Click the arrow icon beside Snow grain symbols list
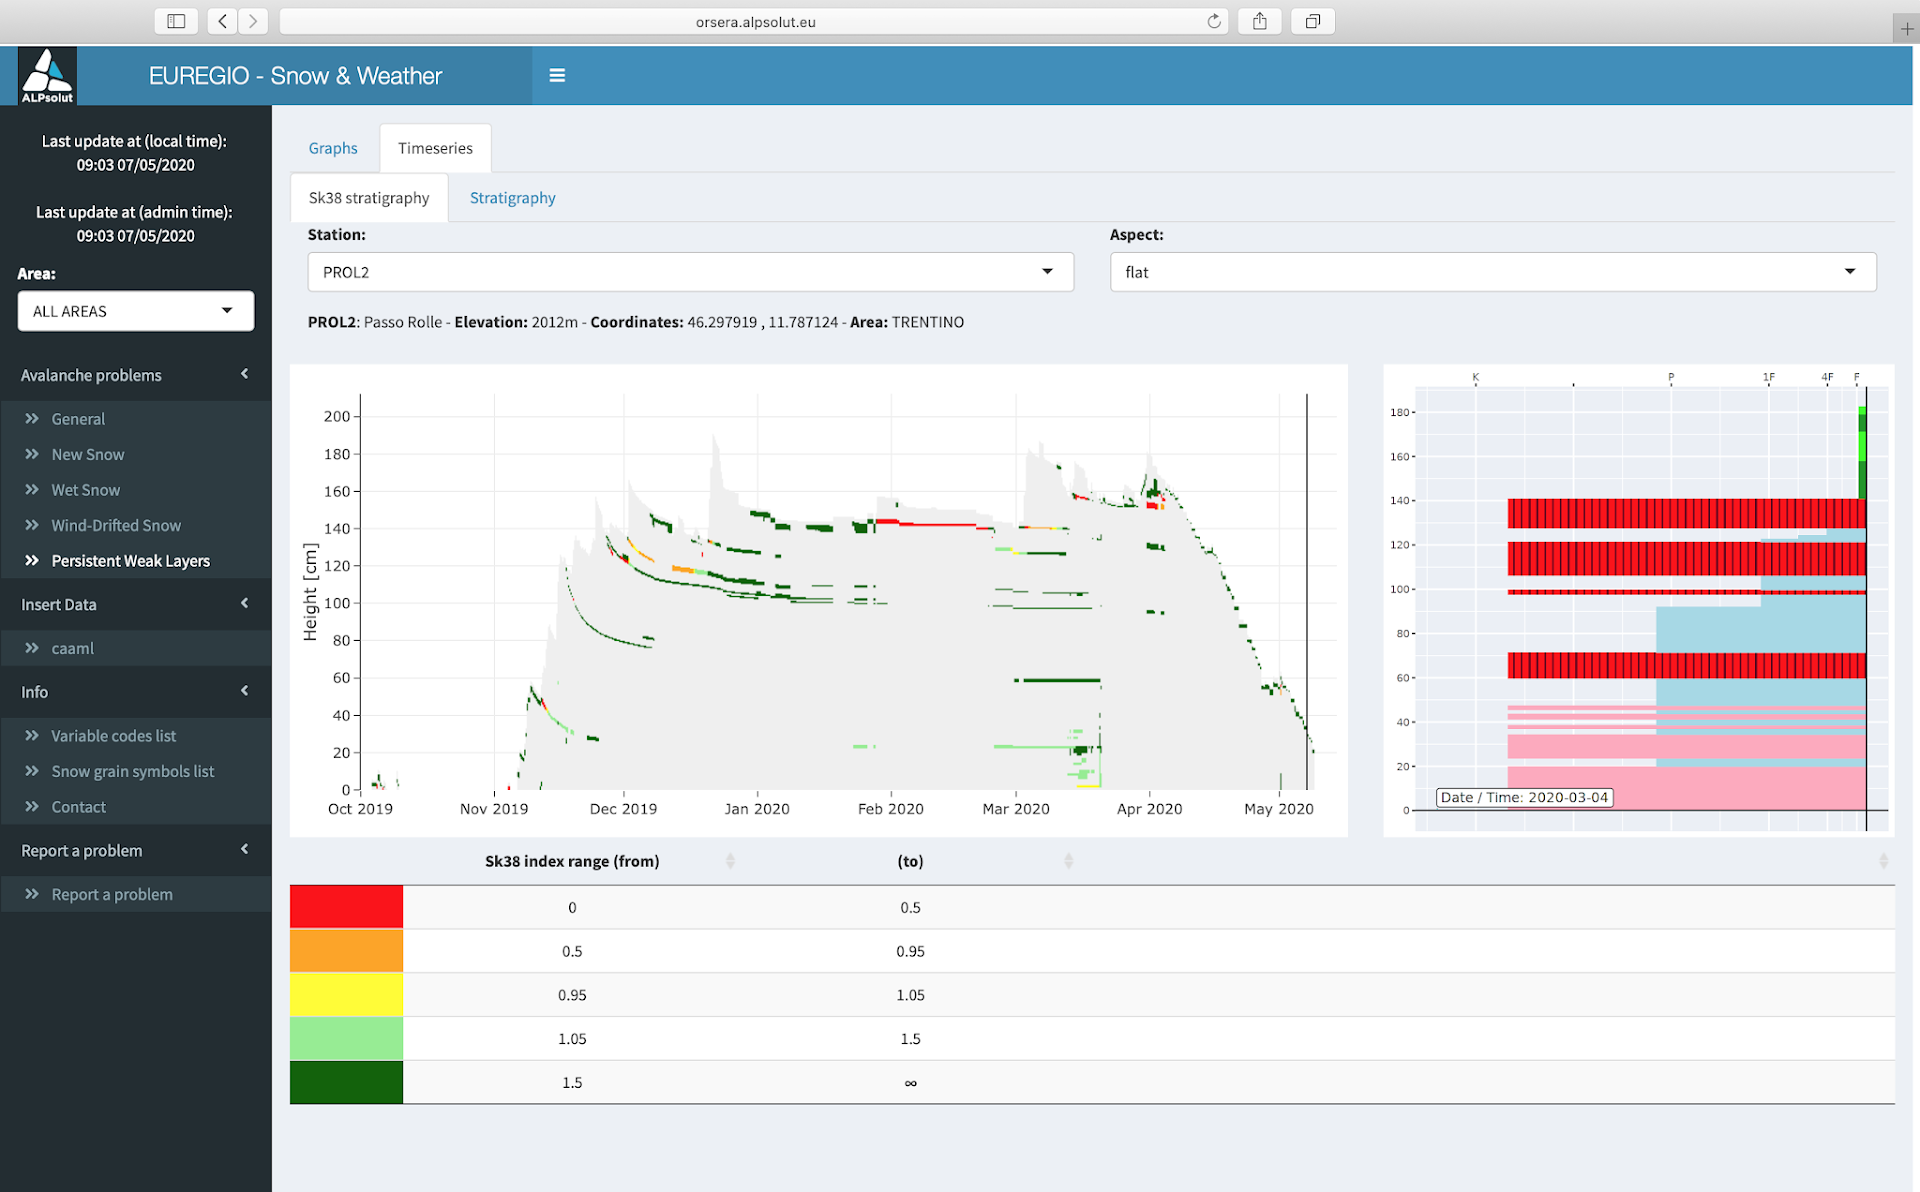This screenshot has height=1192, width=1920. tap(32, 771)
